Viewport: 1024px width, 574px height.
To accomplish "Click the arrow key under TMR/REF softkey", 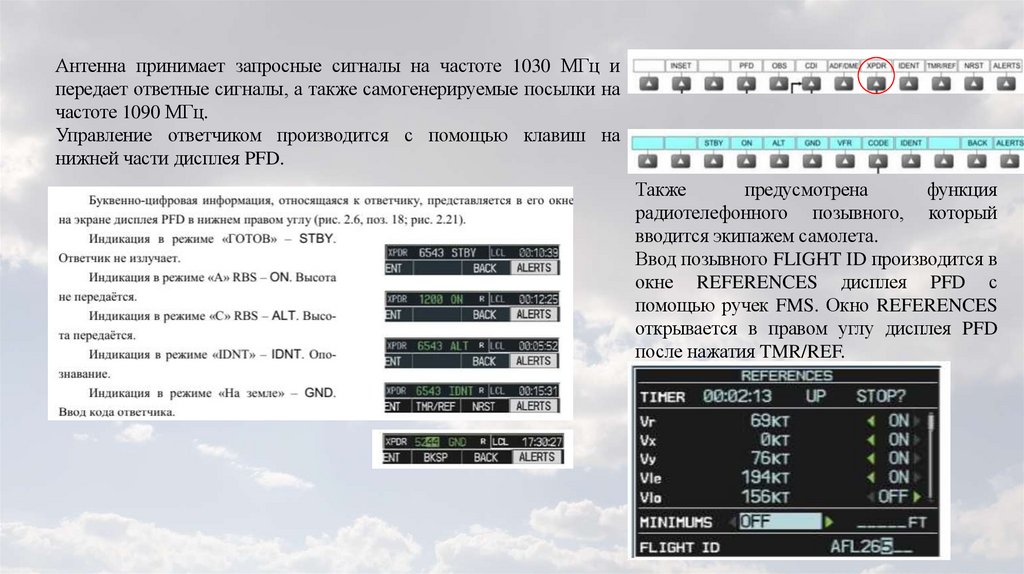I will tap(941, 84).
